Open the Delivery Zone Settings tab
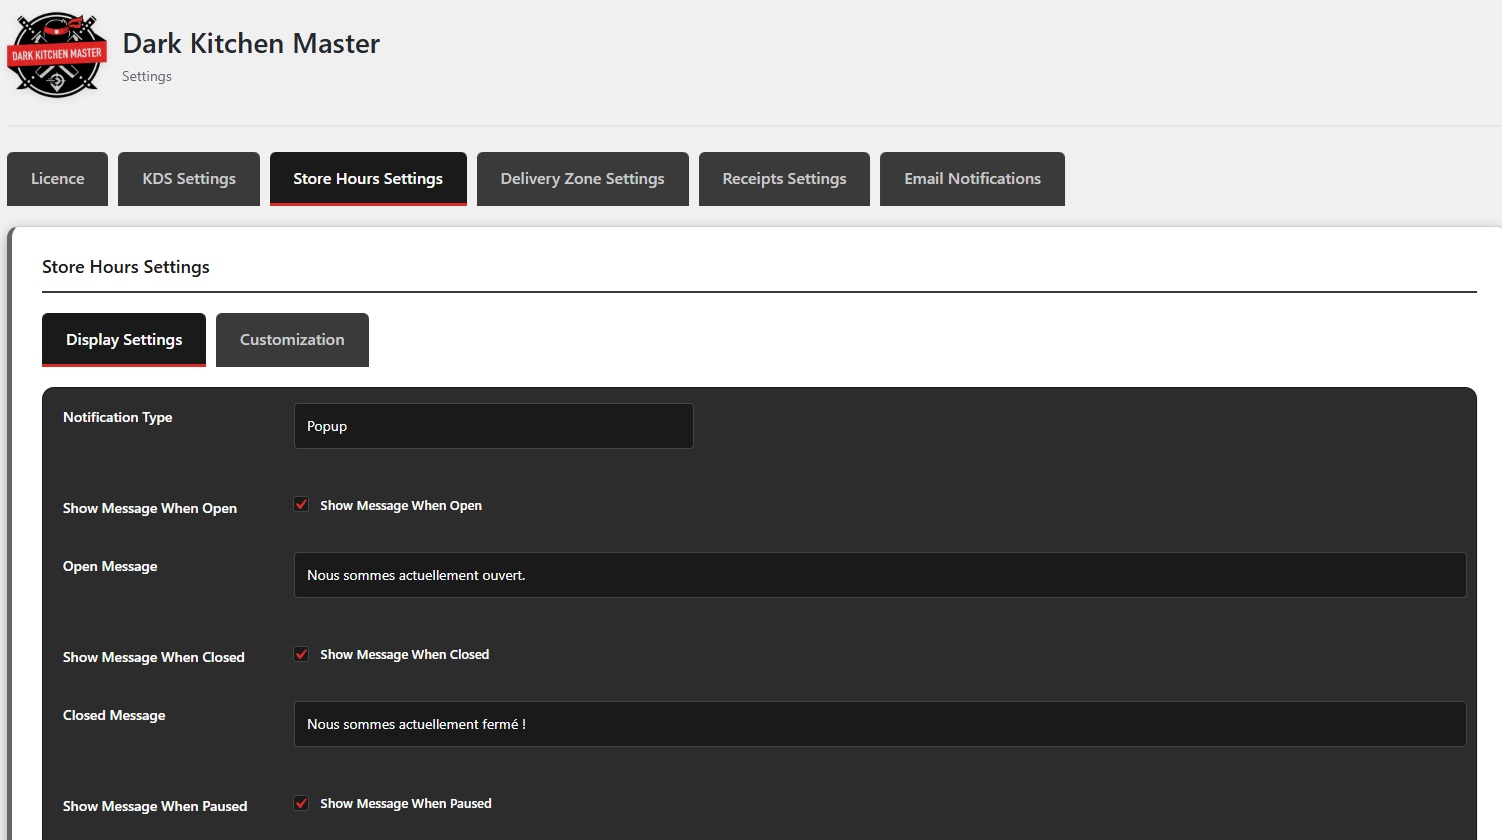This screenshot has width=1502, height=840. pos(583,179)
